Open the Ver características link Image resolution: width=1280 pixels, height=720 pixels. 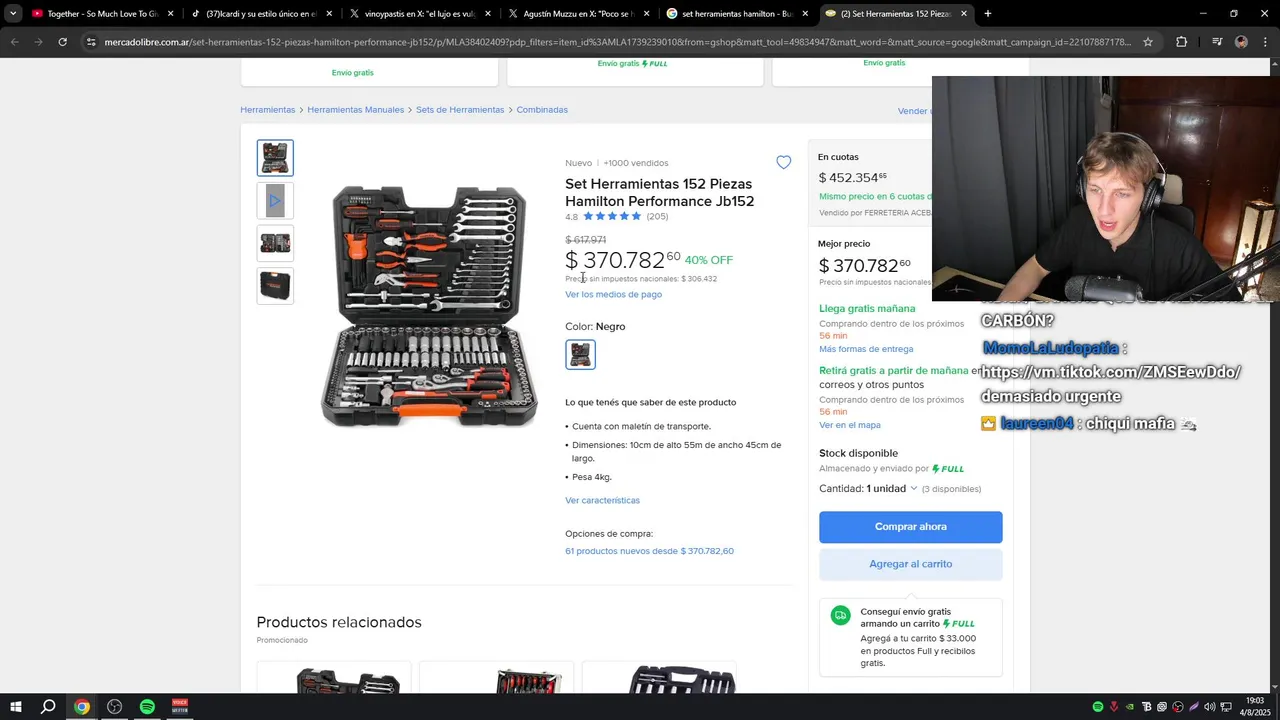[x=602, y=500]
